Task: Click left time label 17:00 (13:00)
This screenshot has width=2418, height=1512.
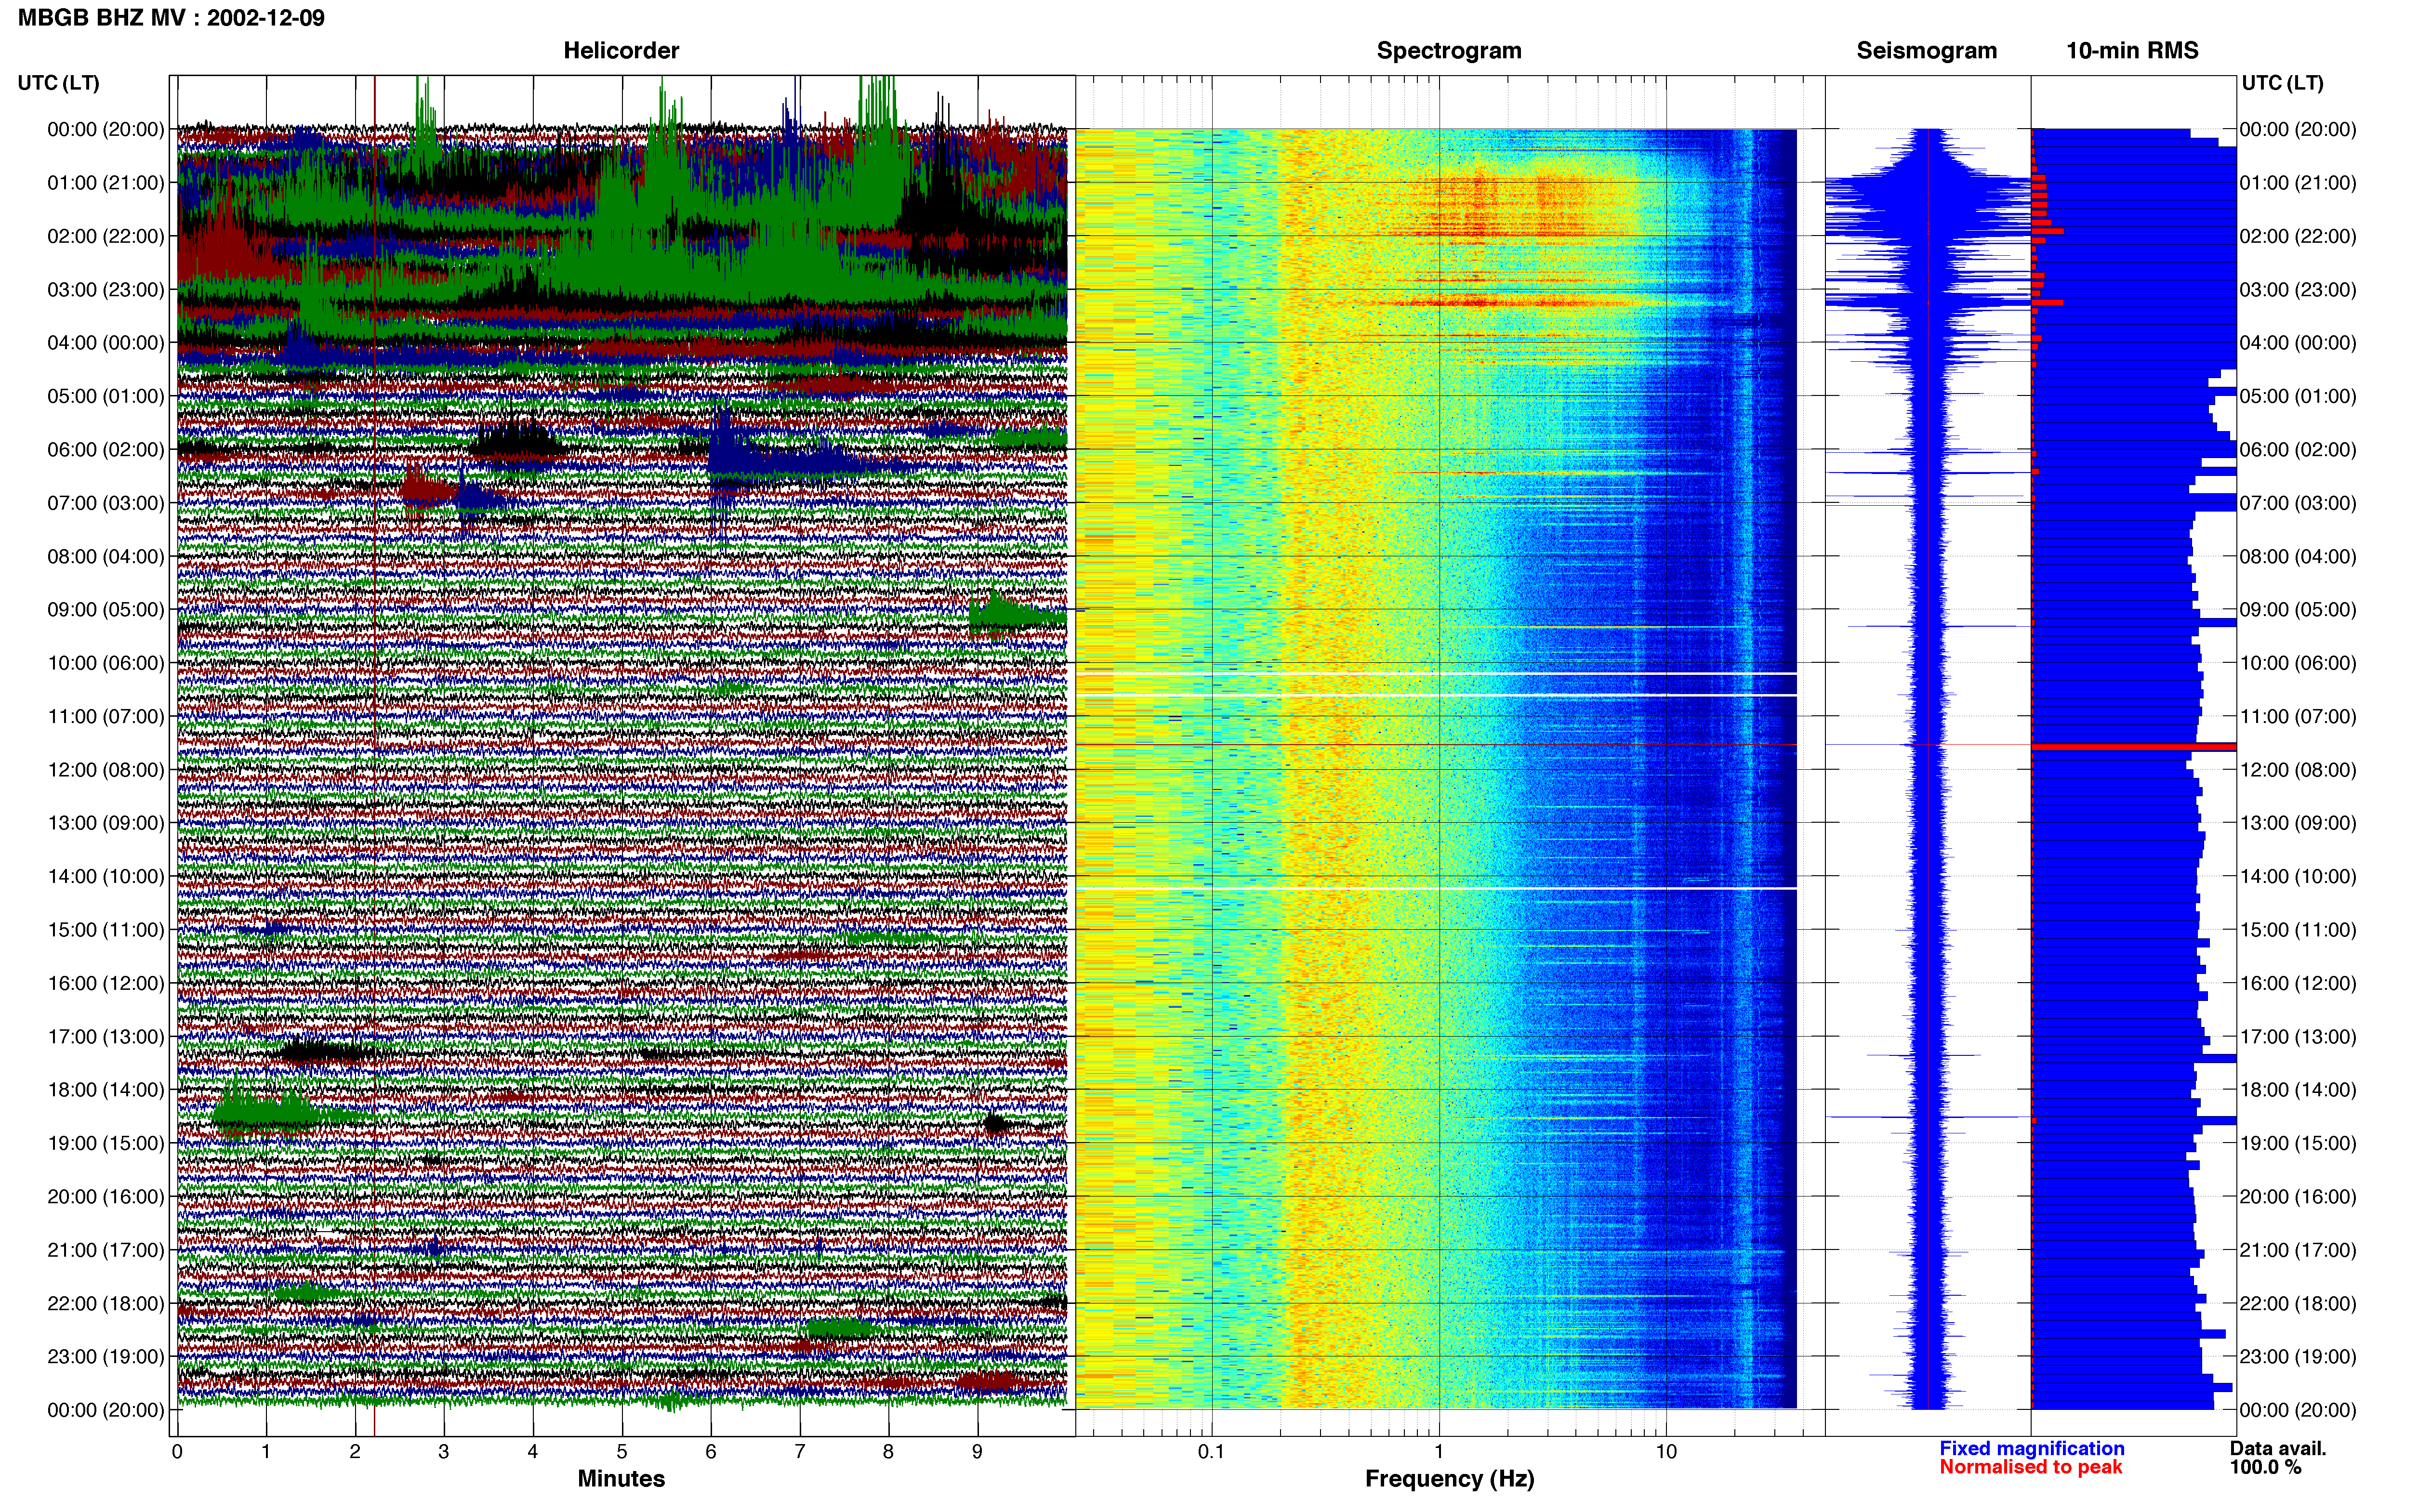Action: tap(106, 1037)
